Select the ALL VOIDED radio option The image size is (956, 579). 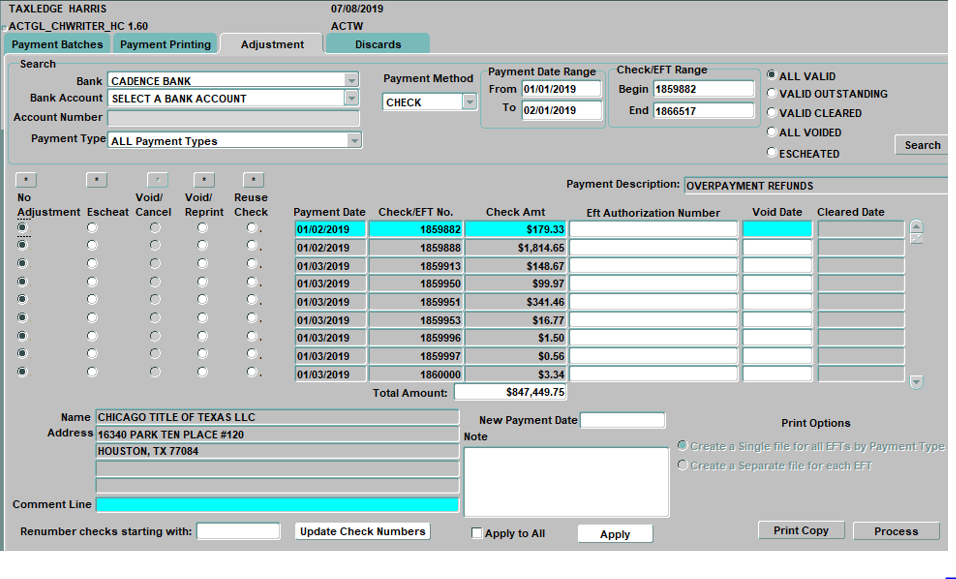(771, 132)
